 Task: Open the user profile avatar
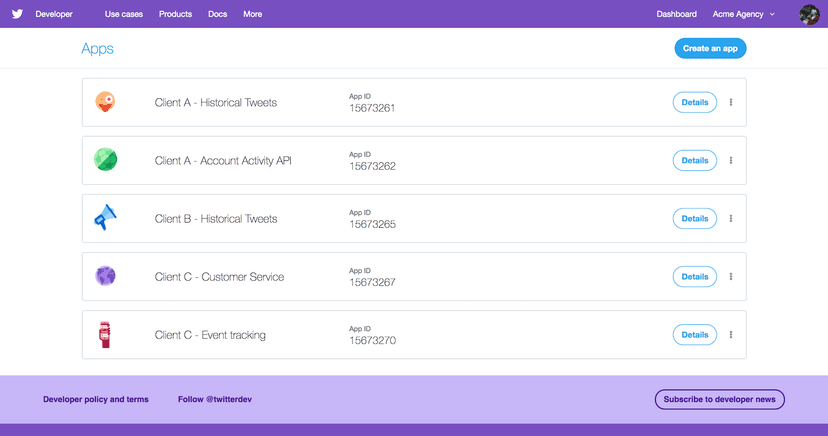809,14
